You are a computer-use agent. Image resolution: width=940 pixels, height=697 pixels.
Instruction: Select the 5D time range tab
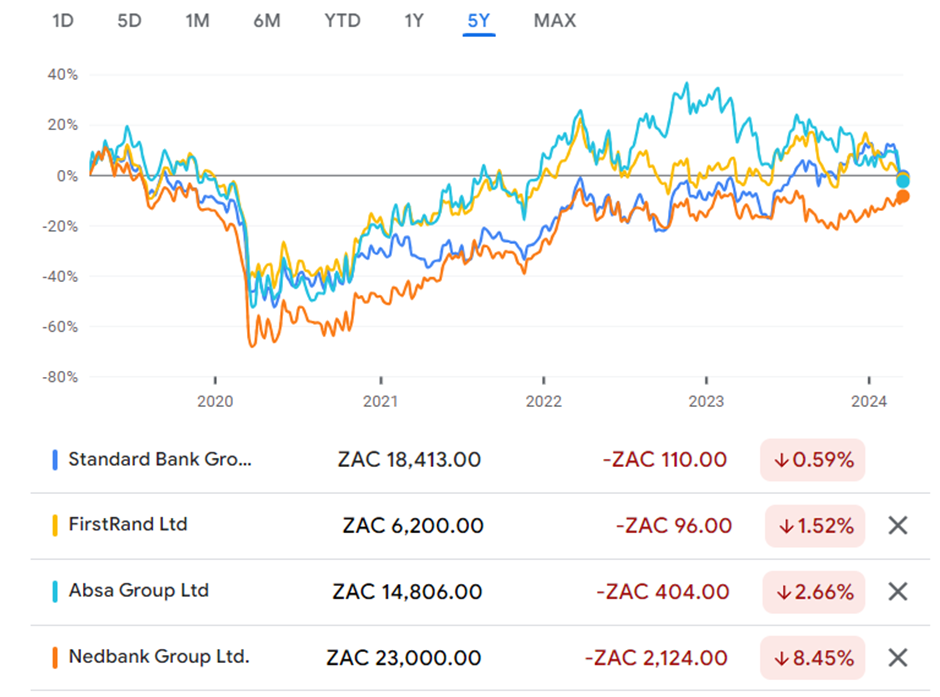[x=130, y=20]
